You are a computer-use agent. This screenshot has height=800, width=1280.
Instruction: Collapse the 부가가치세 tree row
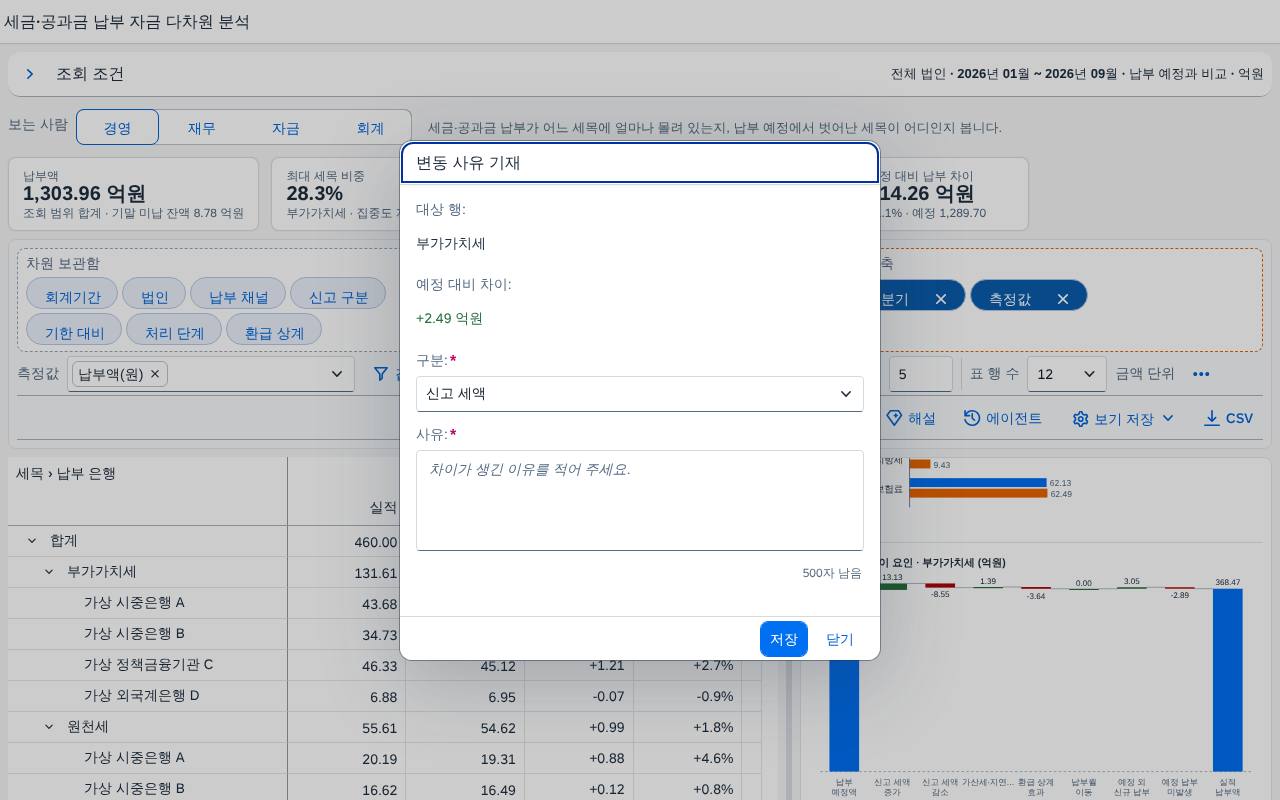[48, 572]
